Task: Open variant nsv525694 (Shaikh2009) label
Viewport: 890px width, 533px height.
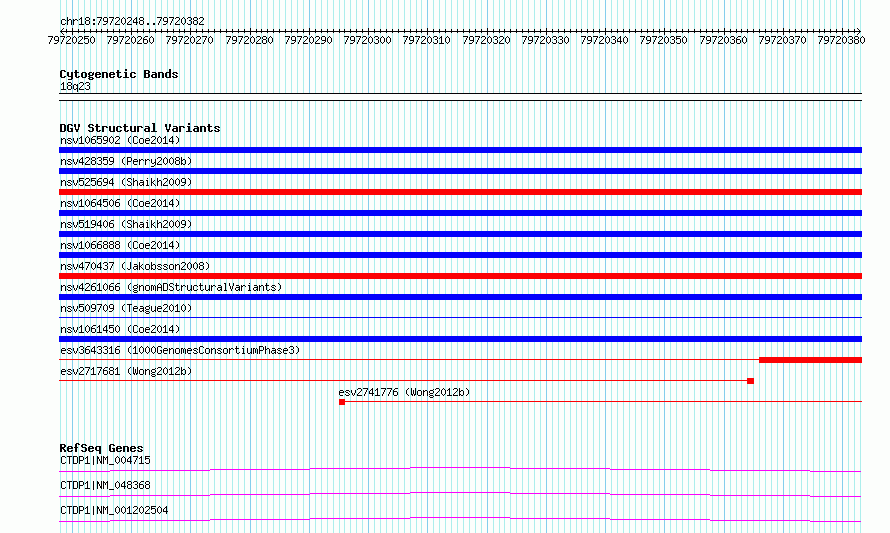Action: point(126,182)
